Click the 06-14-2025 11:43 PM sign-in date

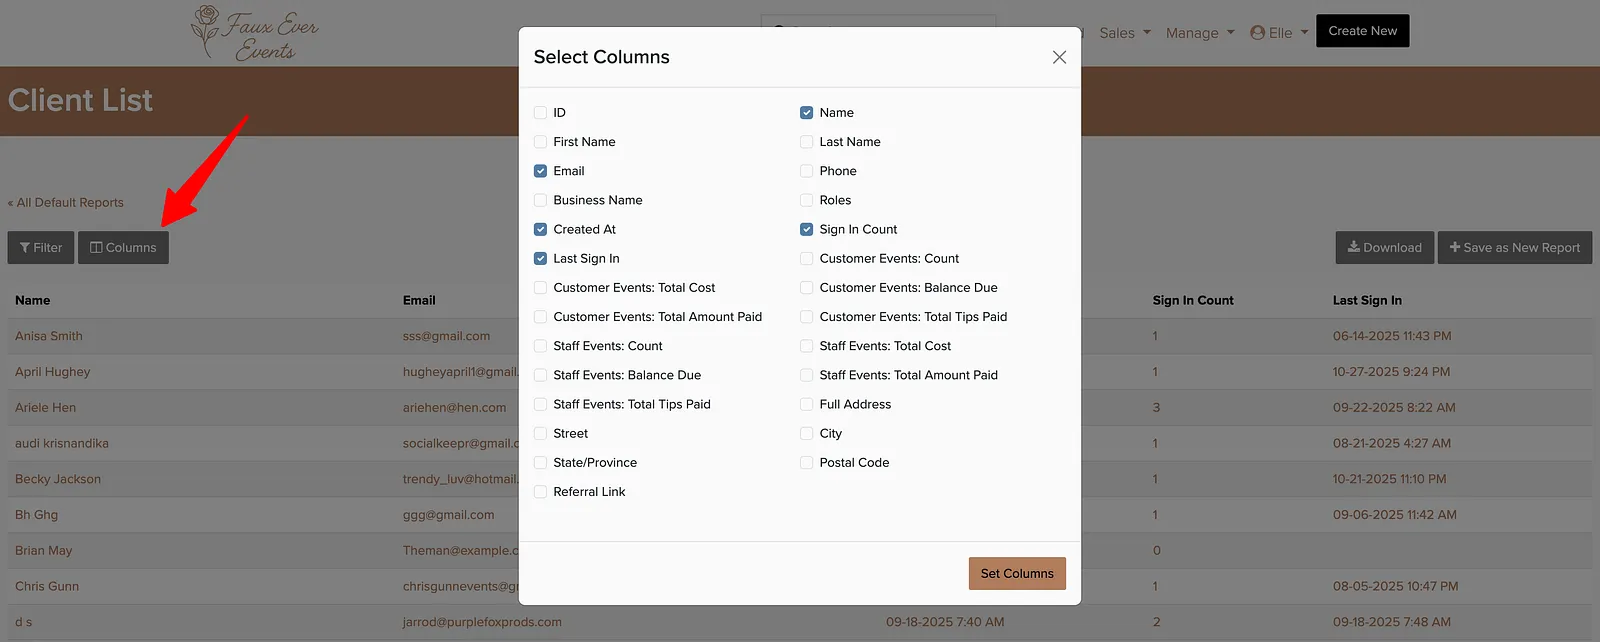click(x=1392, y=336)
